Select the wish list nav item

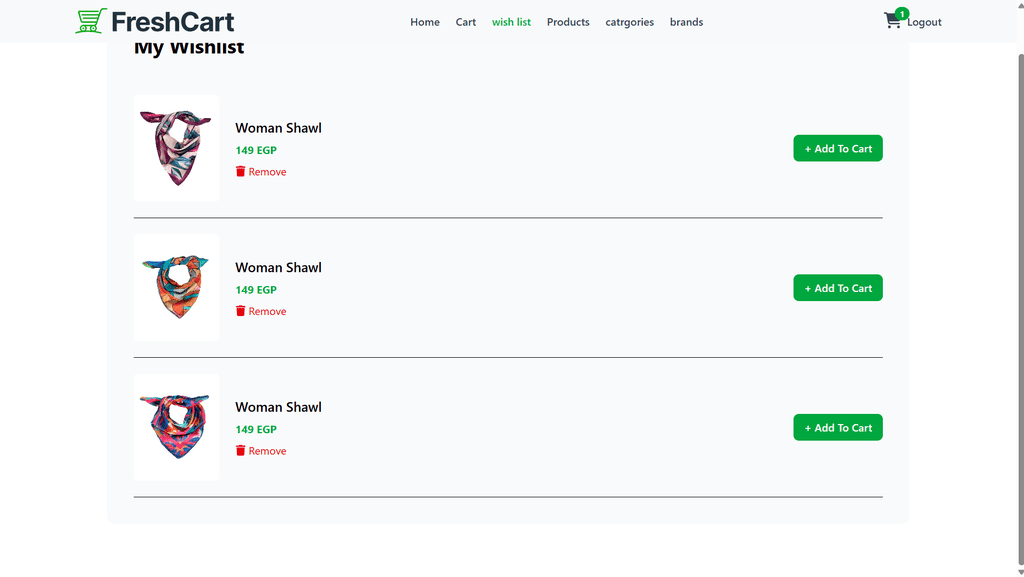(x=511, y=22)
